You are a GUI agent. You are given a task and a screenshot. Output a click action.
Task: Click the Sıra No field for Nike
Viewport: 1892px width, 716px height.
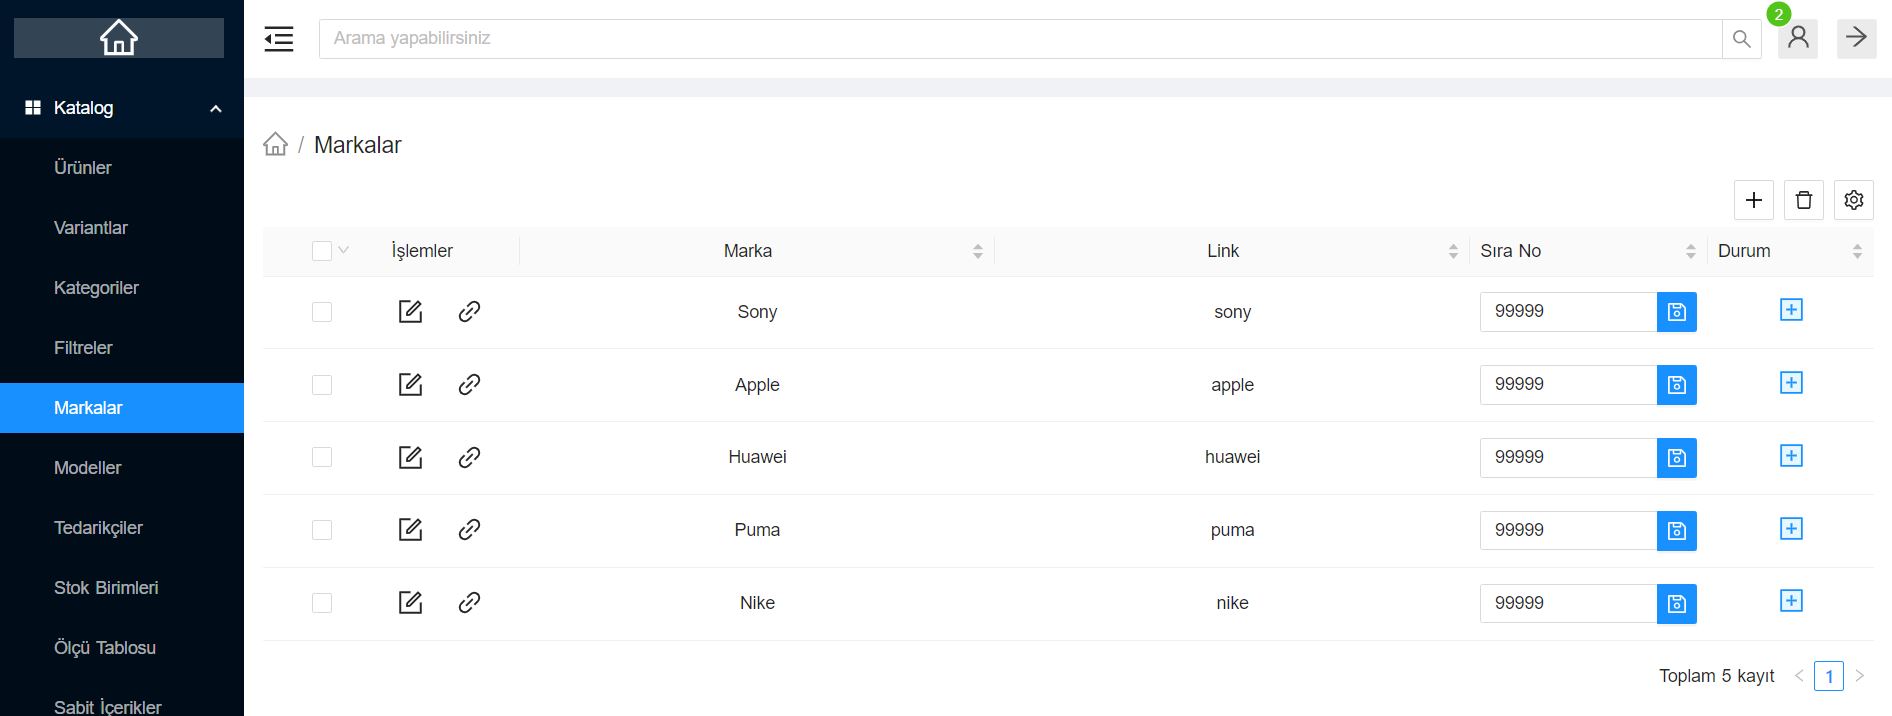[1568, 604]
